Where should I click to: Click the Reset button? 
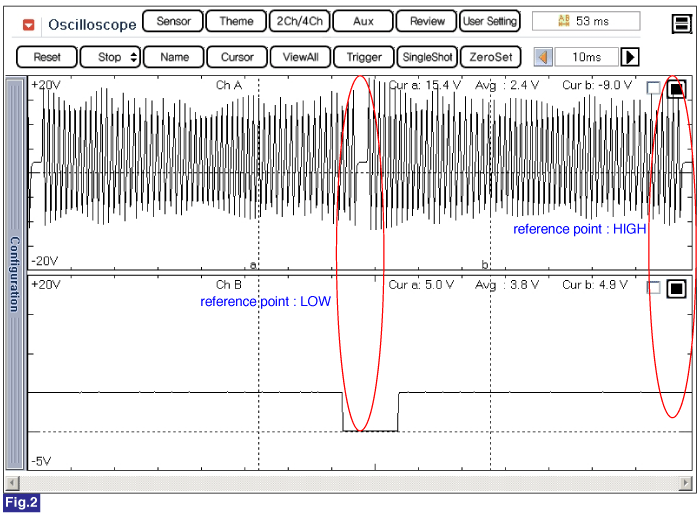tap(47, 57)
